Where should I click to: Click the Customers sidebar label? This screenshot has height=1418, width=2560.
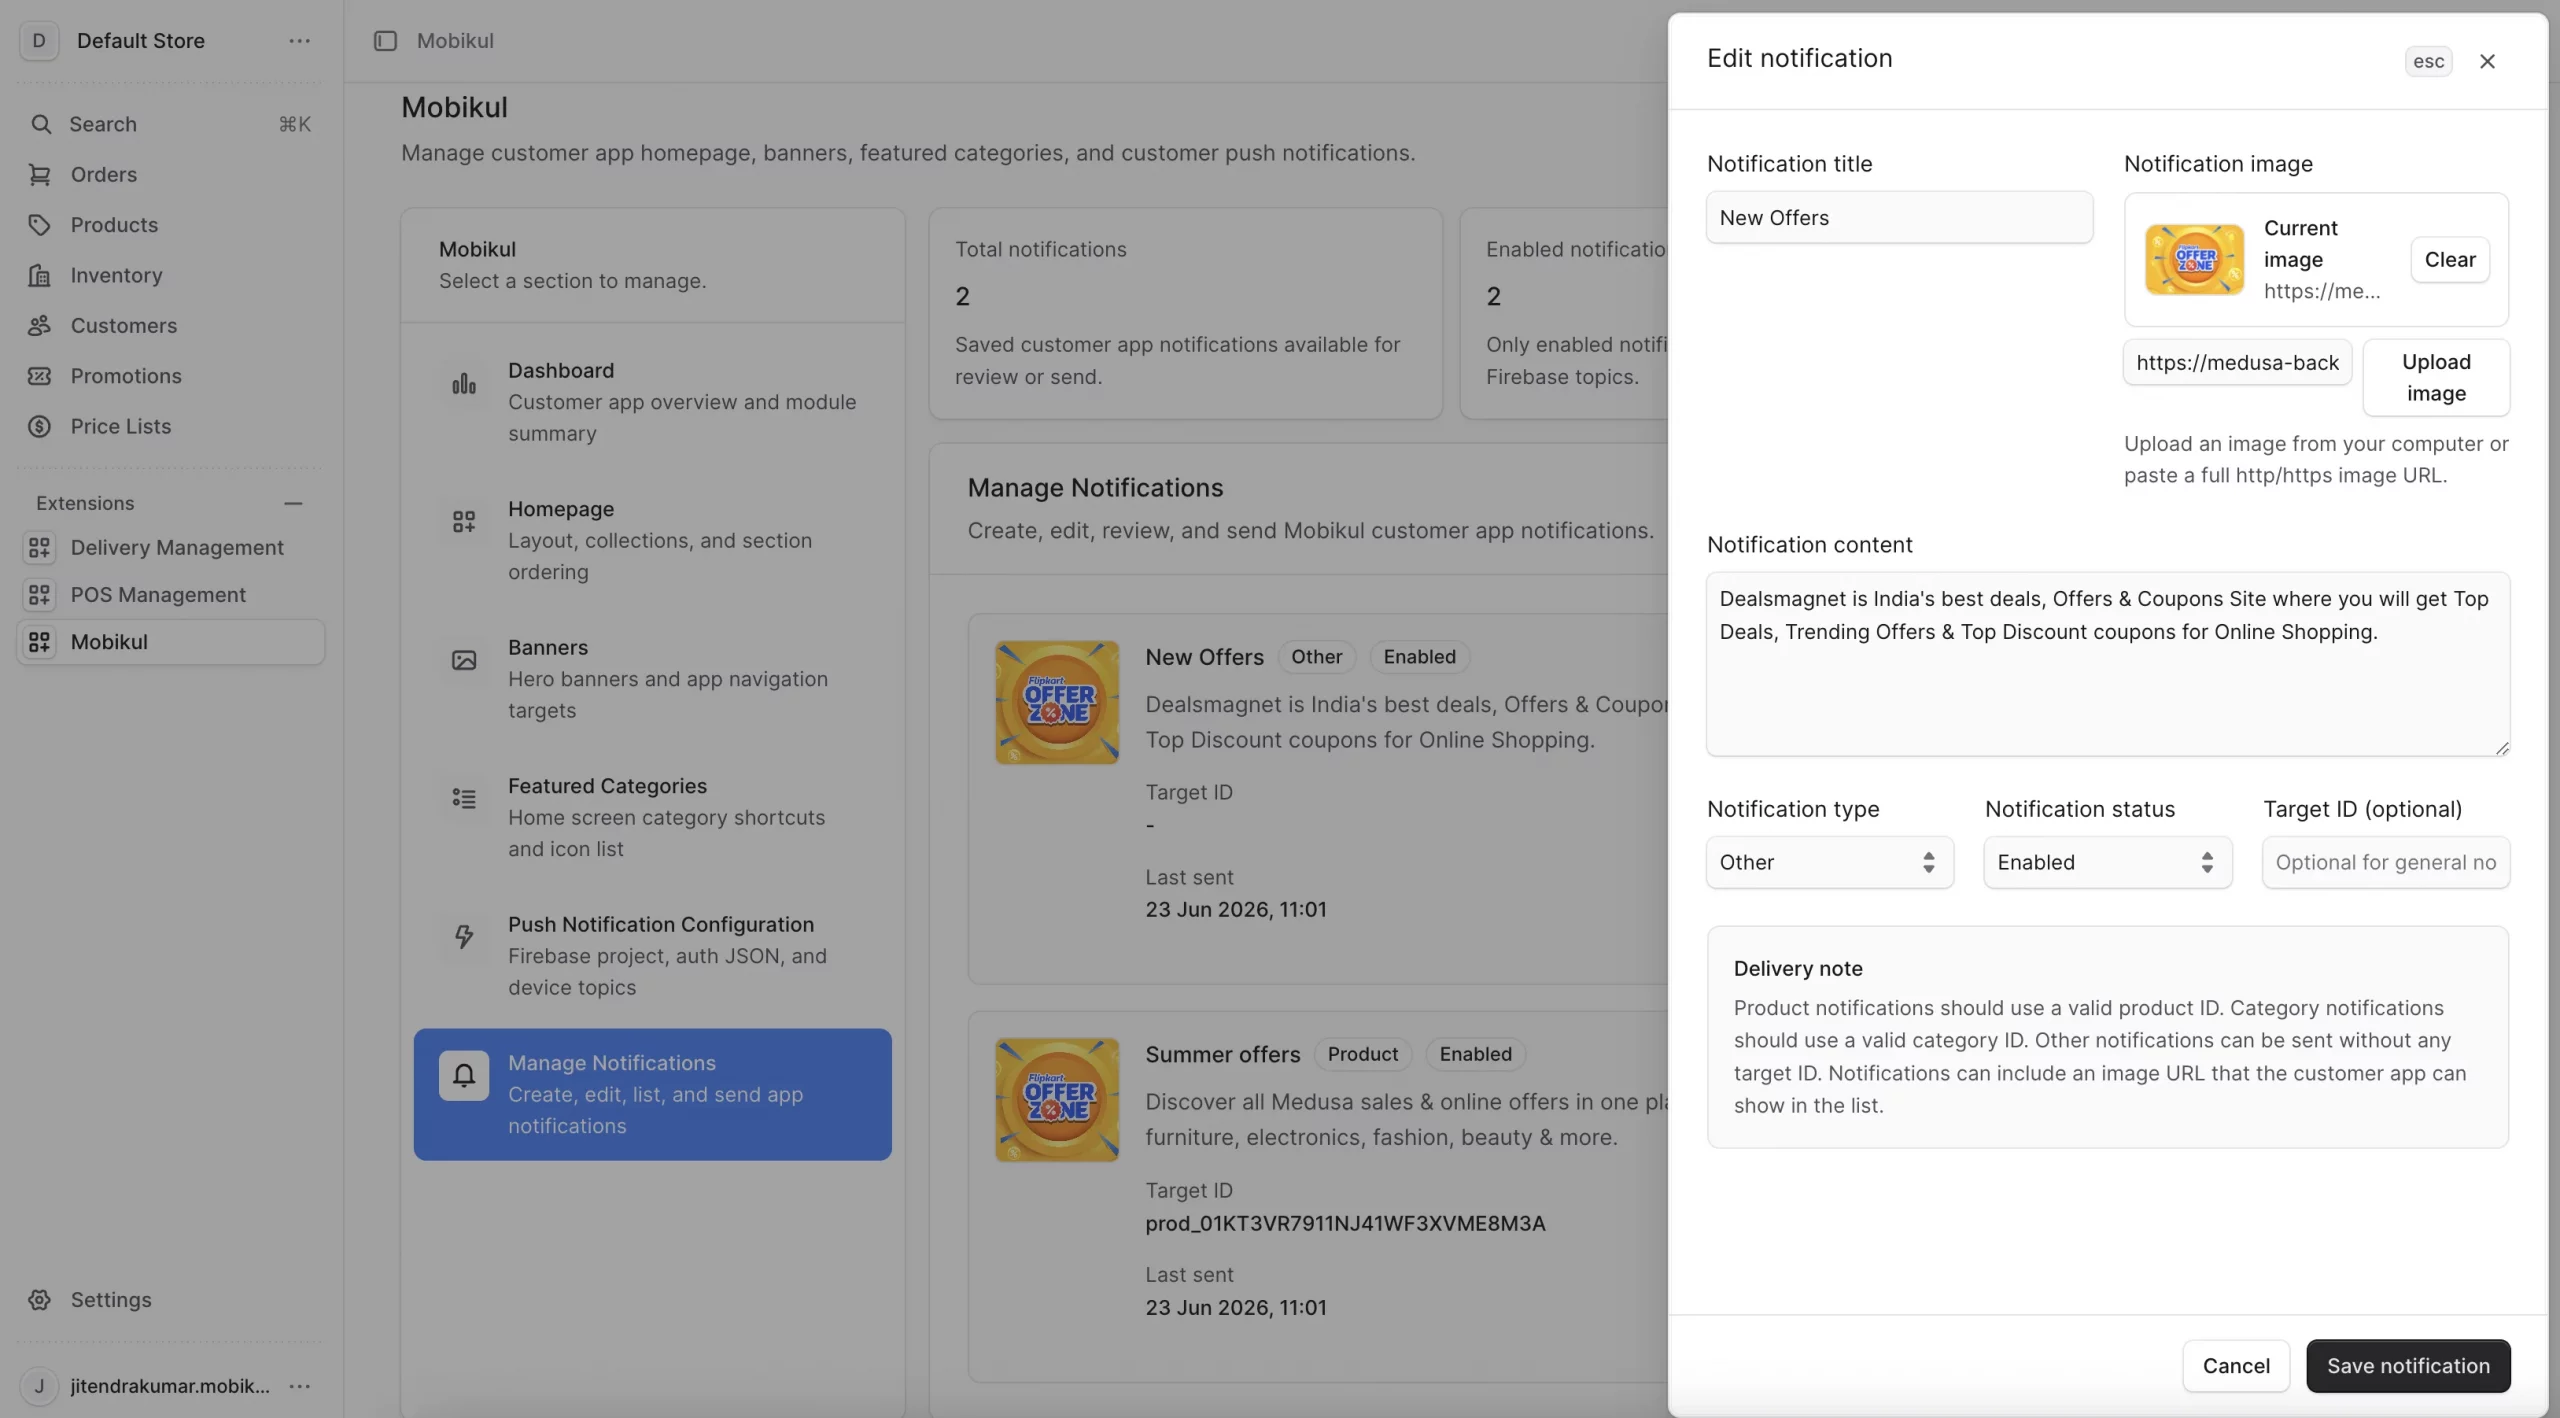[x=123, y=325]
